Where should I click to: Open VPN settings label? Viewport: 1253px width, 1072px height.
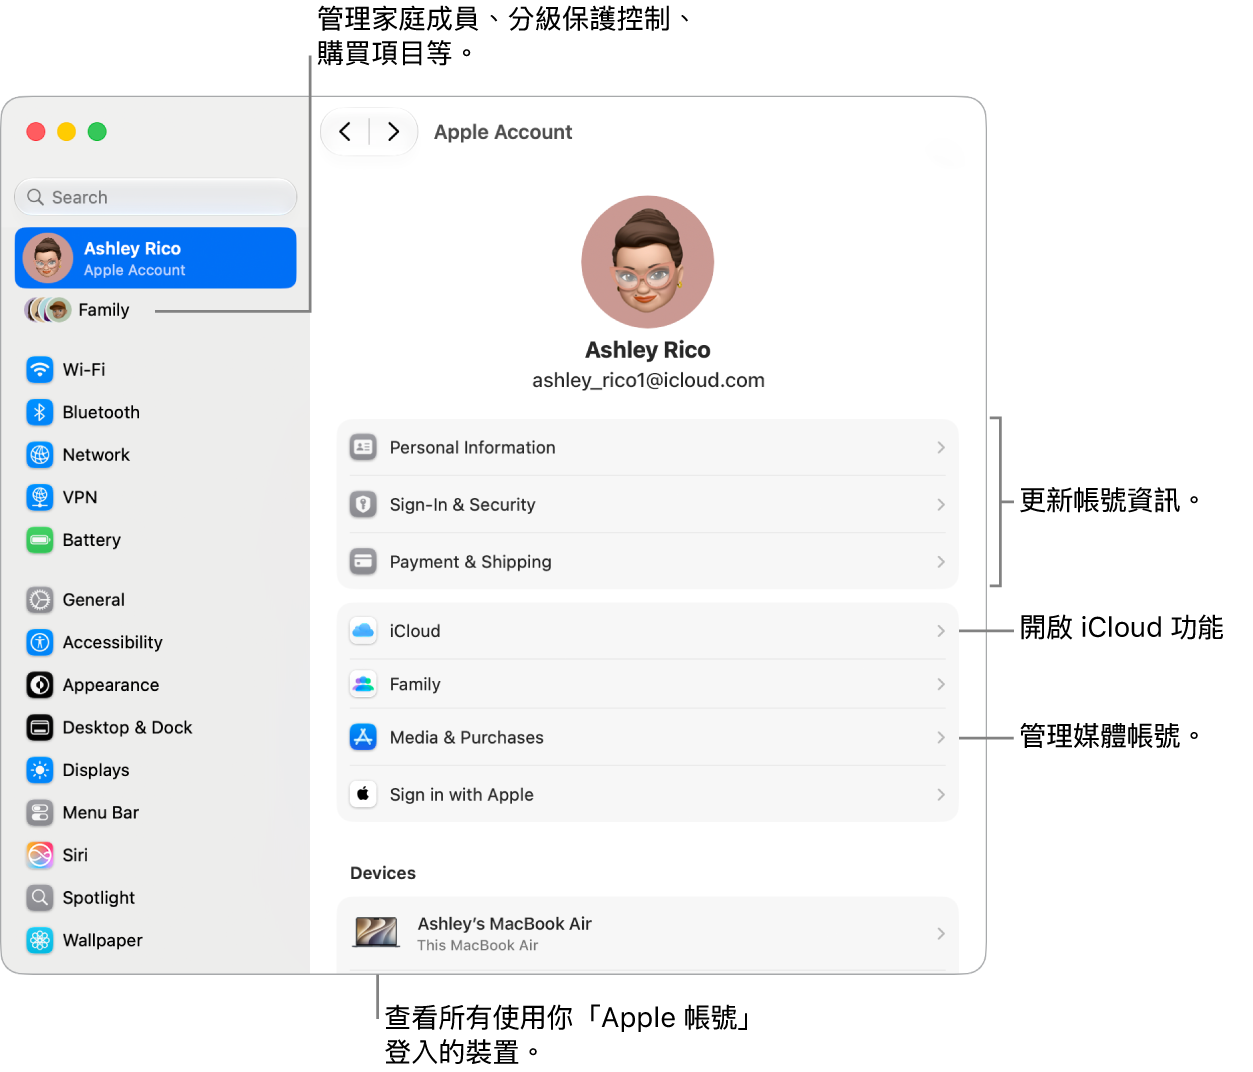point(80,497)
